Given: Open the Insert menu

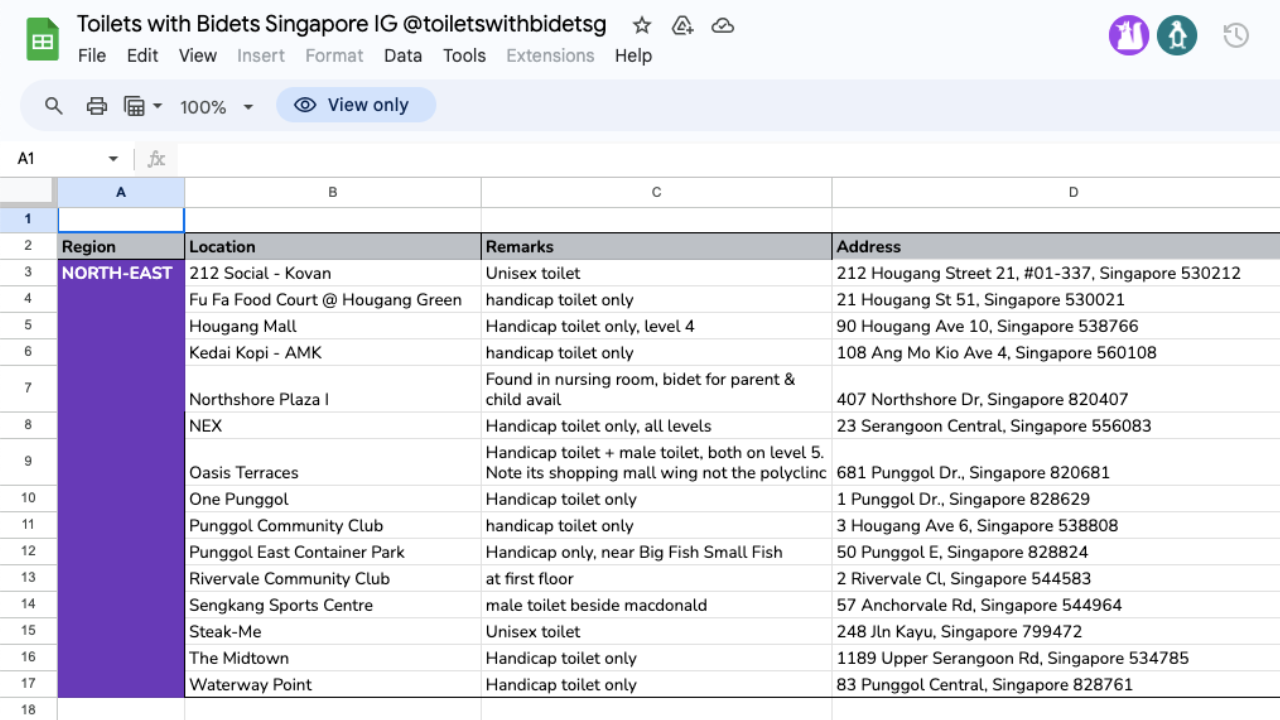Looking at the screenshot, I should pyautogui.click(x=261, y=56).
